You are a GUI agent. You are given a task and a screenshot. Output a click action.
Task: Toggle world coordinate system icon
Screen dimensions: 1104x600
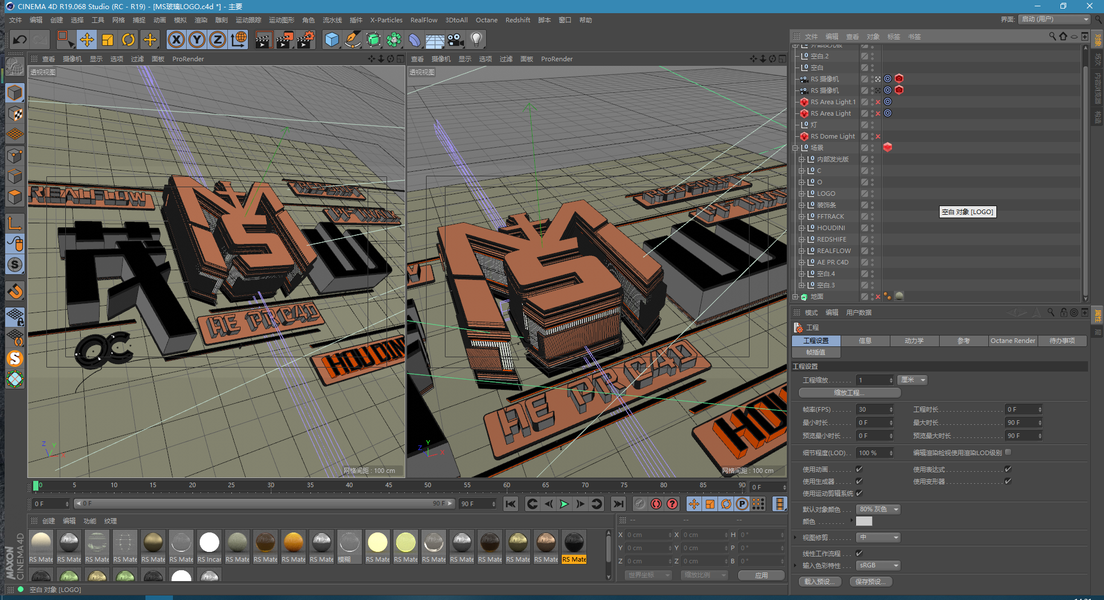pyautogui.click(x=239, y=39)
